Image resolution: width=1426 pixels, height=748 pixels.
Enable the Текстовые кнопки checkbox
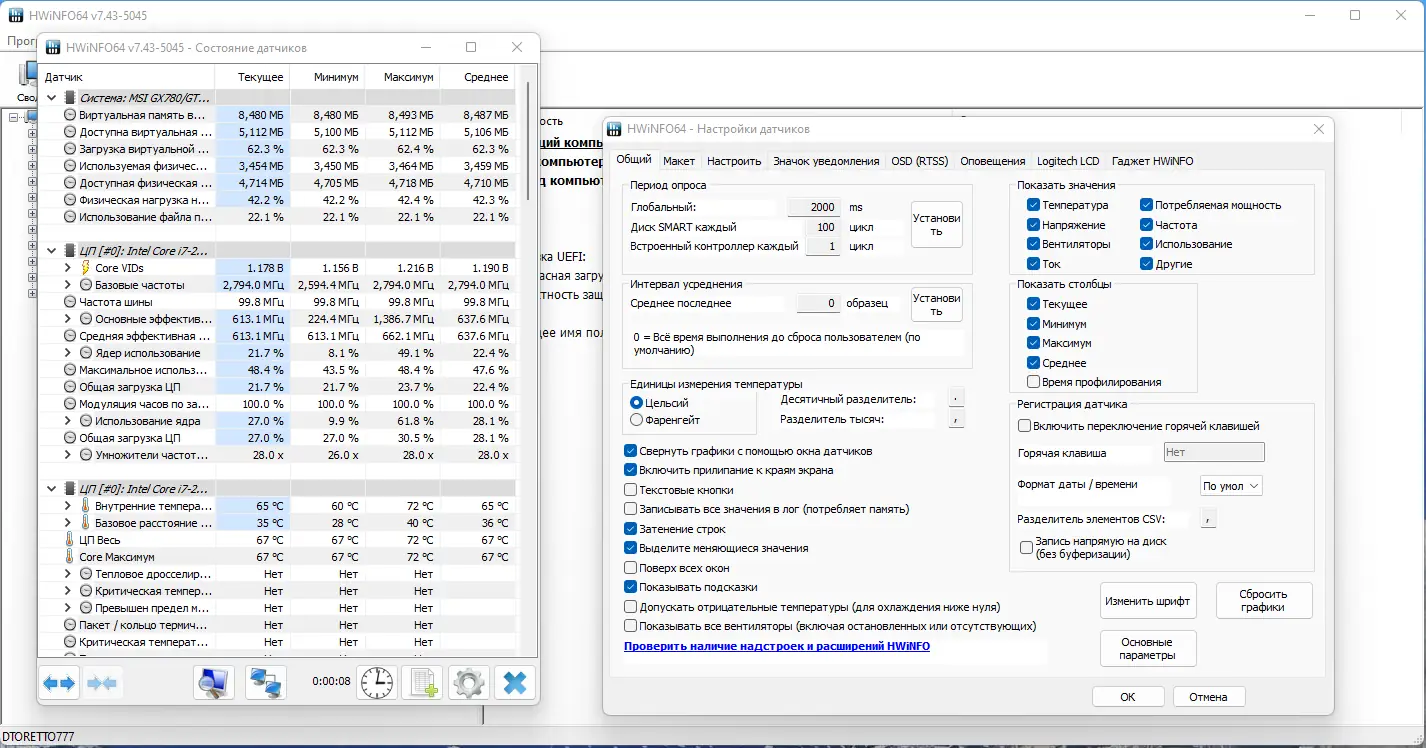point(630,490)
